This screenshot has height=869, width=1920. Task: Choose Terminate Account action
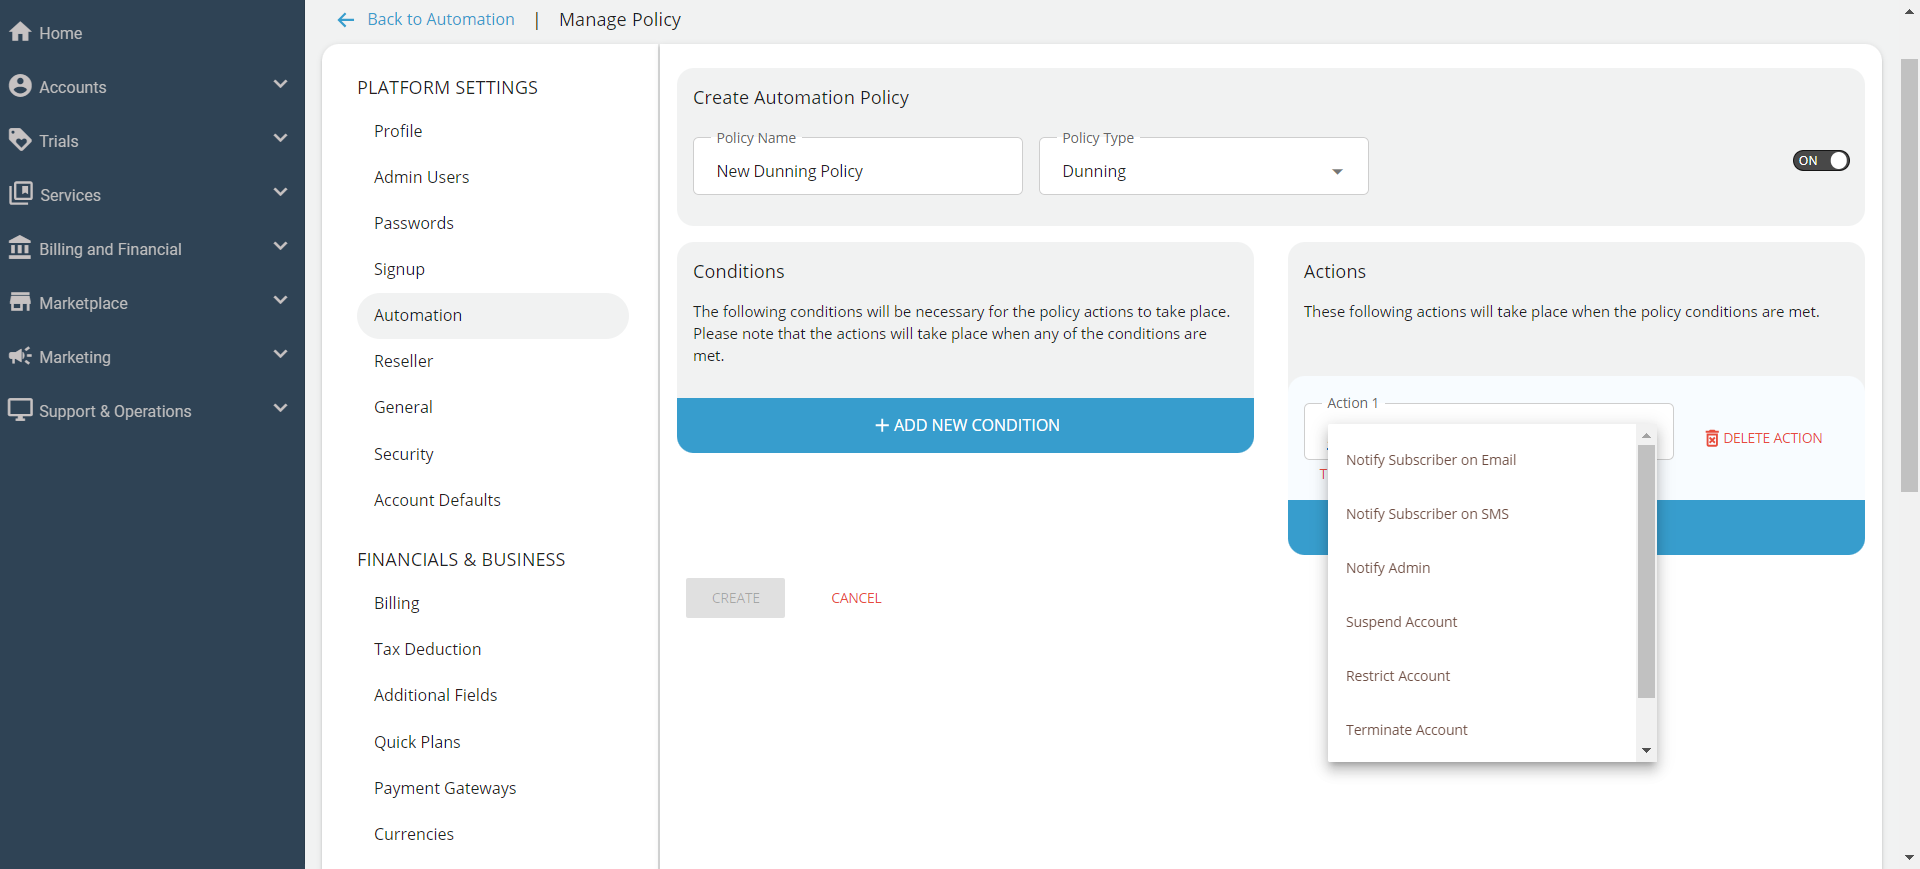coord(1482,730)
